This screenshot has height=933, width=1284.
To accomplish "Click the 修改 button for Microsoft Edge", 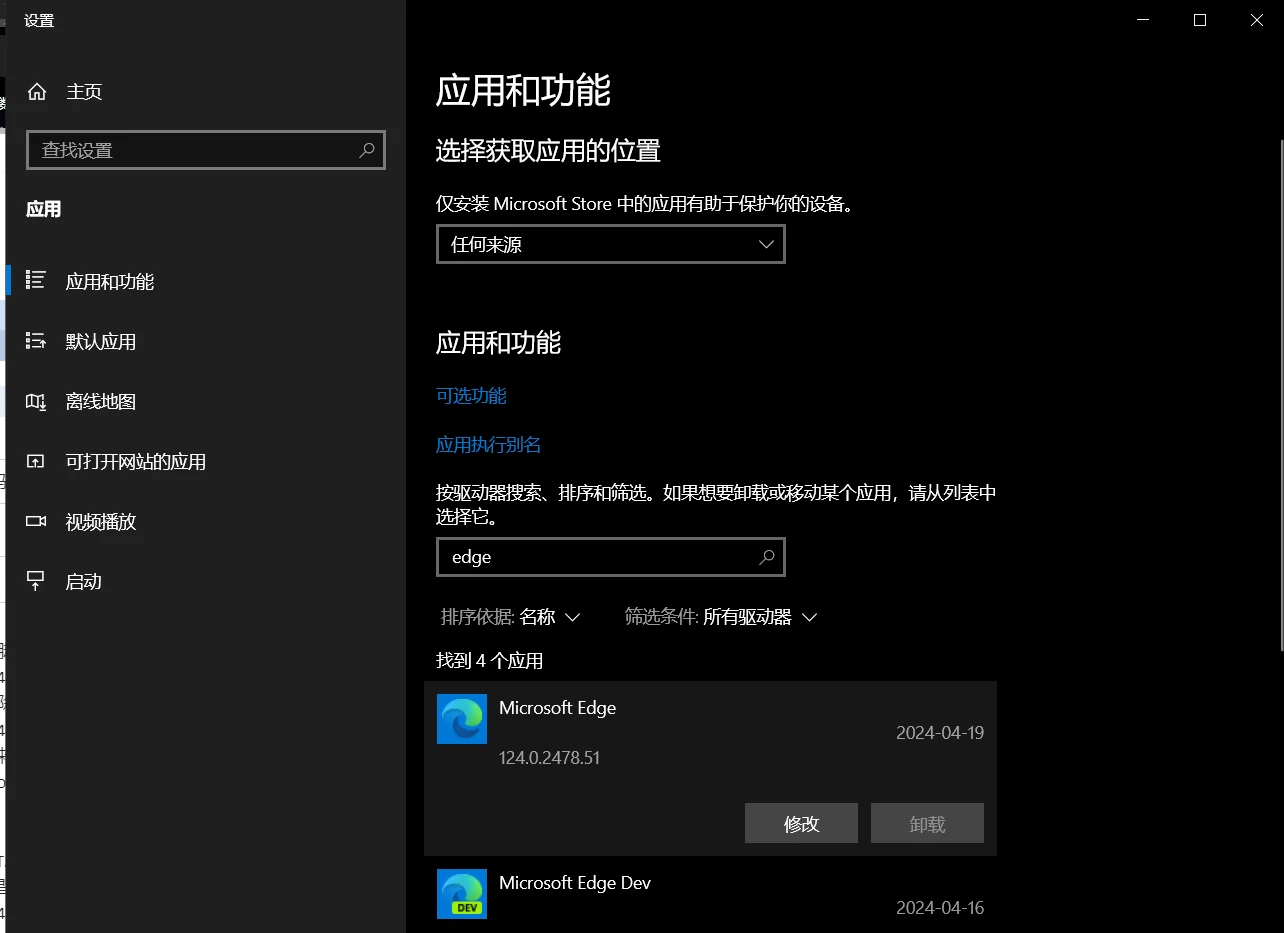I will (801, 823).
